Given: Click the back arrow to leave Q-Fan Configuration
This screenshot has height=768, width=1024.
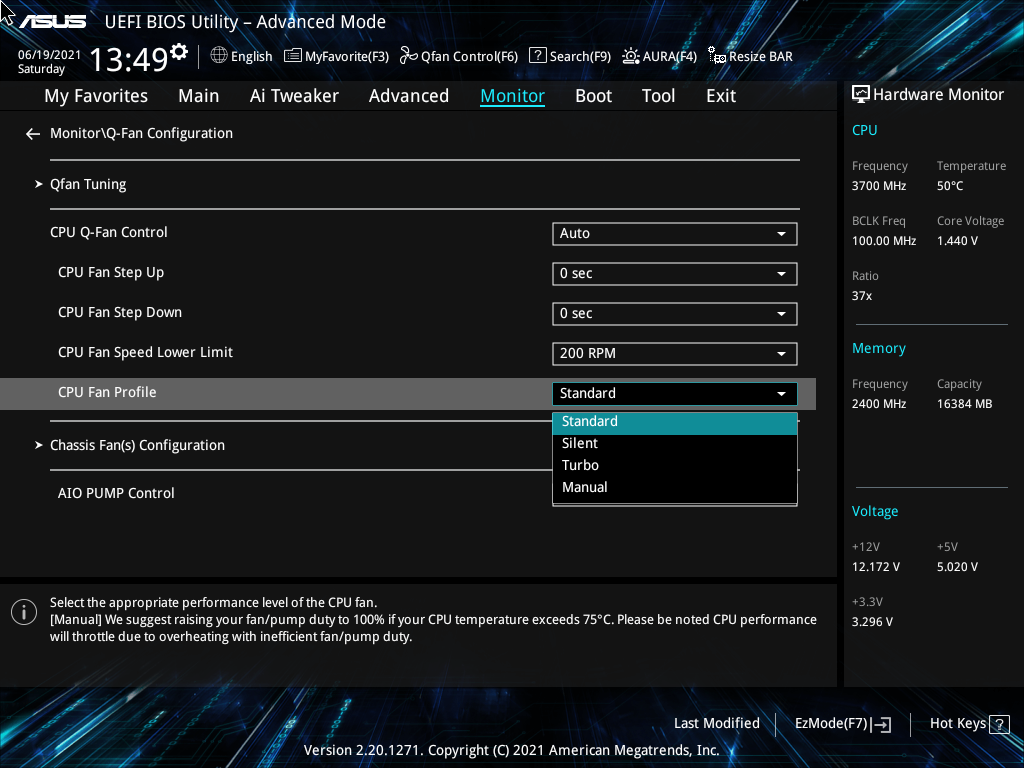Looking at the screenshot, I should [x=32, y=133].
